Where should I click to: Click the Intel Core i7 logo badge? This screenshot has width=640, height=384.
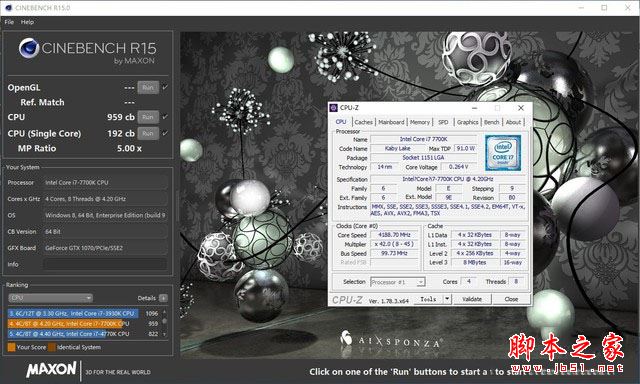503,153
